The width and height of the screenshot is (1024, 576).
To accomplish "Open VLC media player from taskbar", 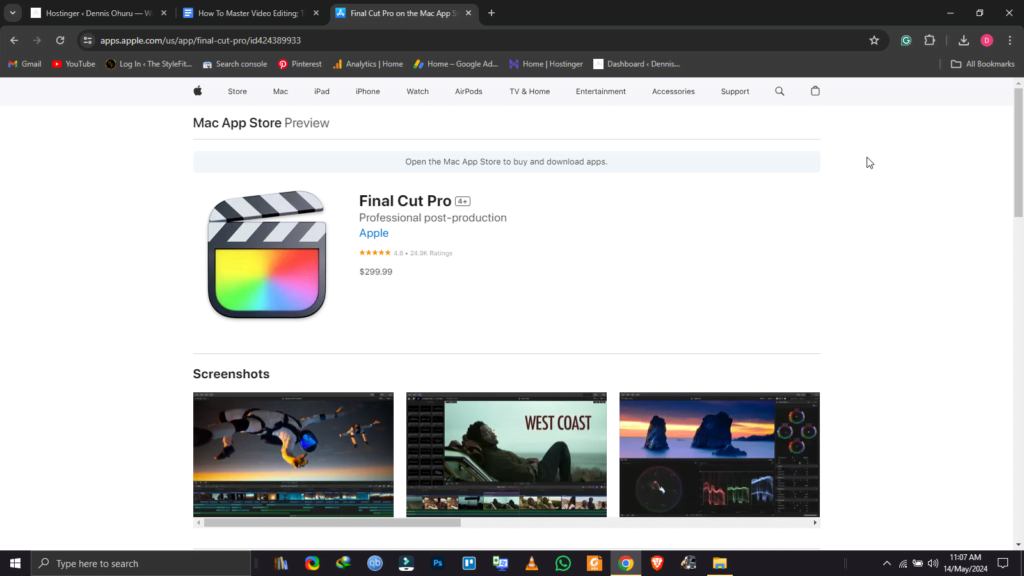I will click(532, 563).
